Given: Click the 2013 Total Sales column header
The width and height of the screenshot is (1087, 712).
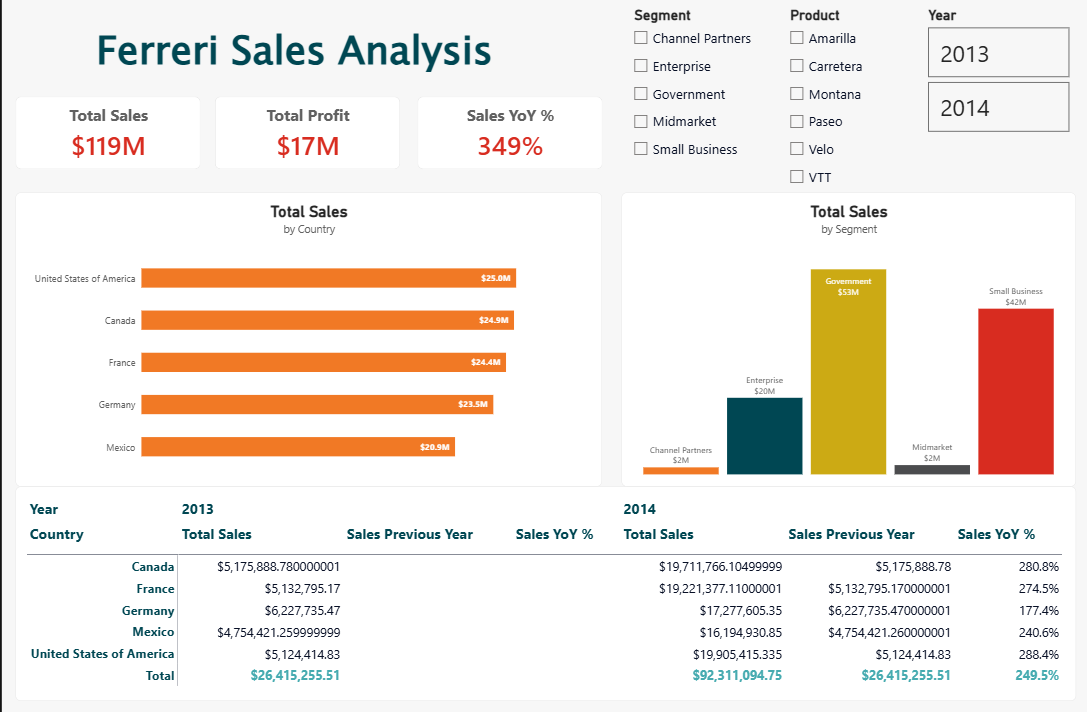Looking at the screenshot, I should pyautogui.click(x=216, y=535).
